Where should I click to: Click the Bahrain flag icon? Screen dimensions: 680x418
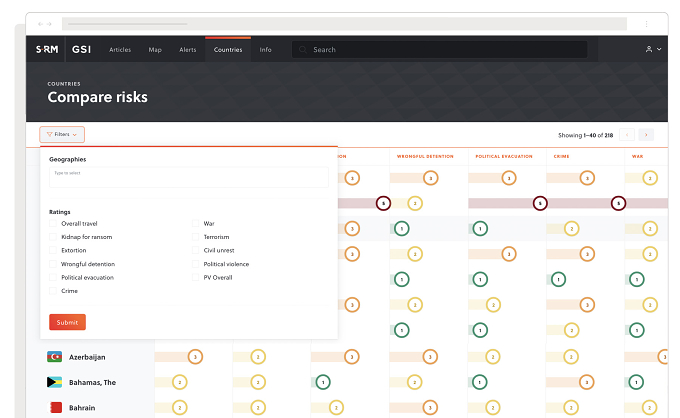55,408
